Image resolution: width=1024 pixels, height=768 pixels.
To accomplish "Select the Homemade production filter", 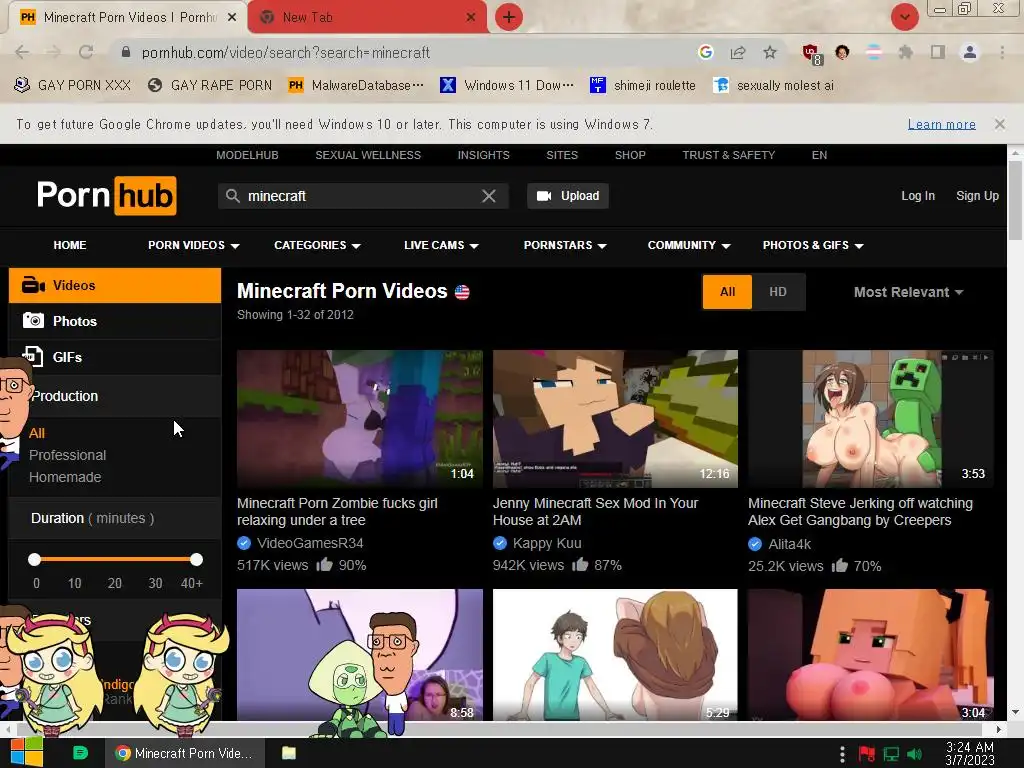I will 65,477.
